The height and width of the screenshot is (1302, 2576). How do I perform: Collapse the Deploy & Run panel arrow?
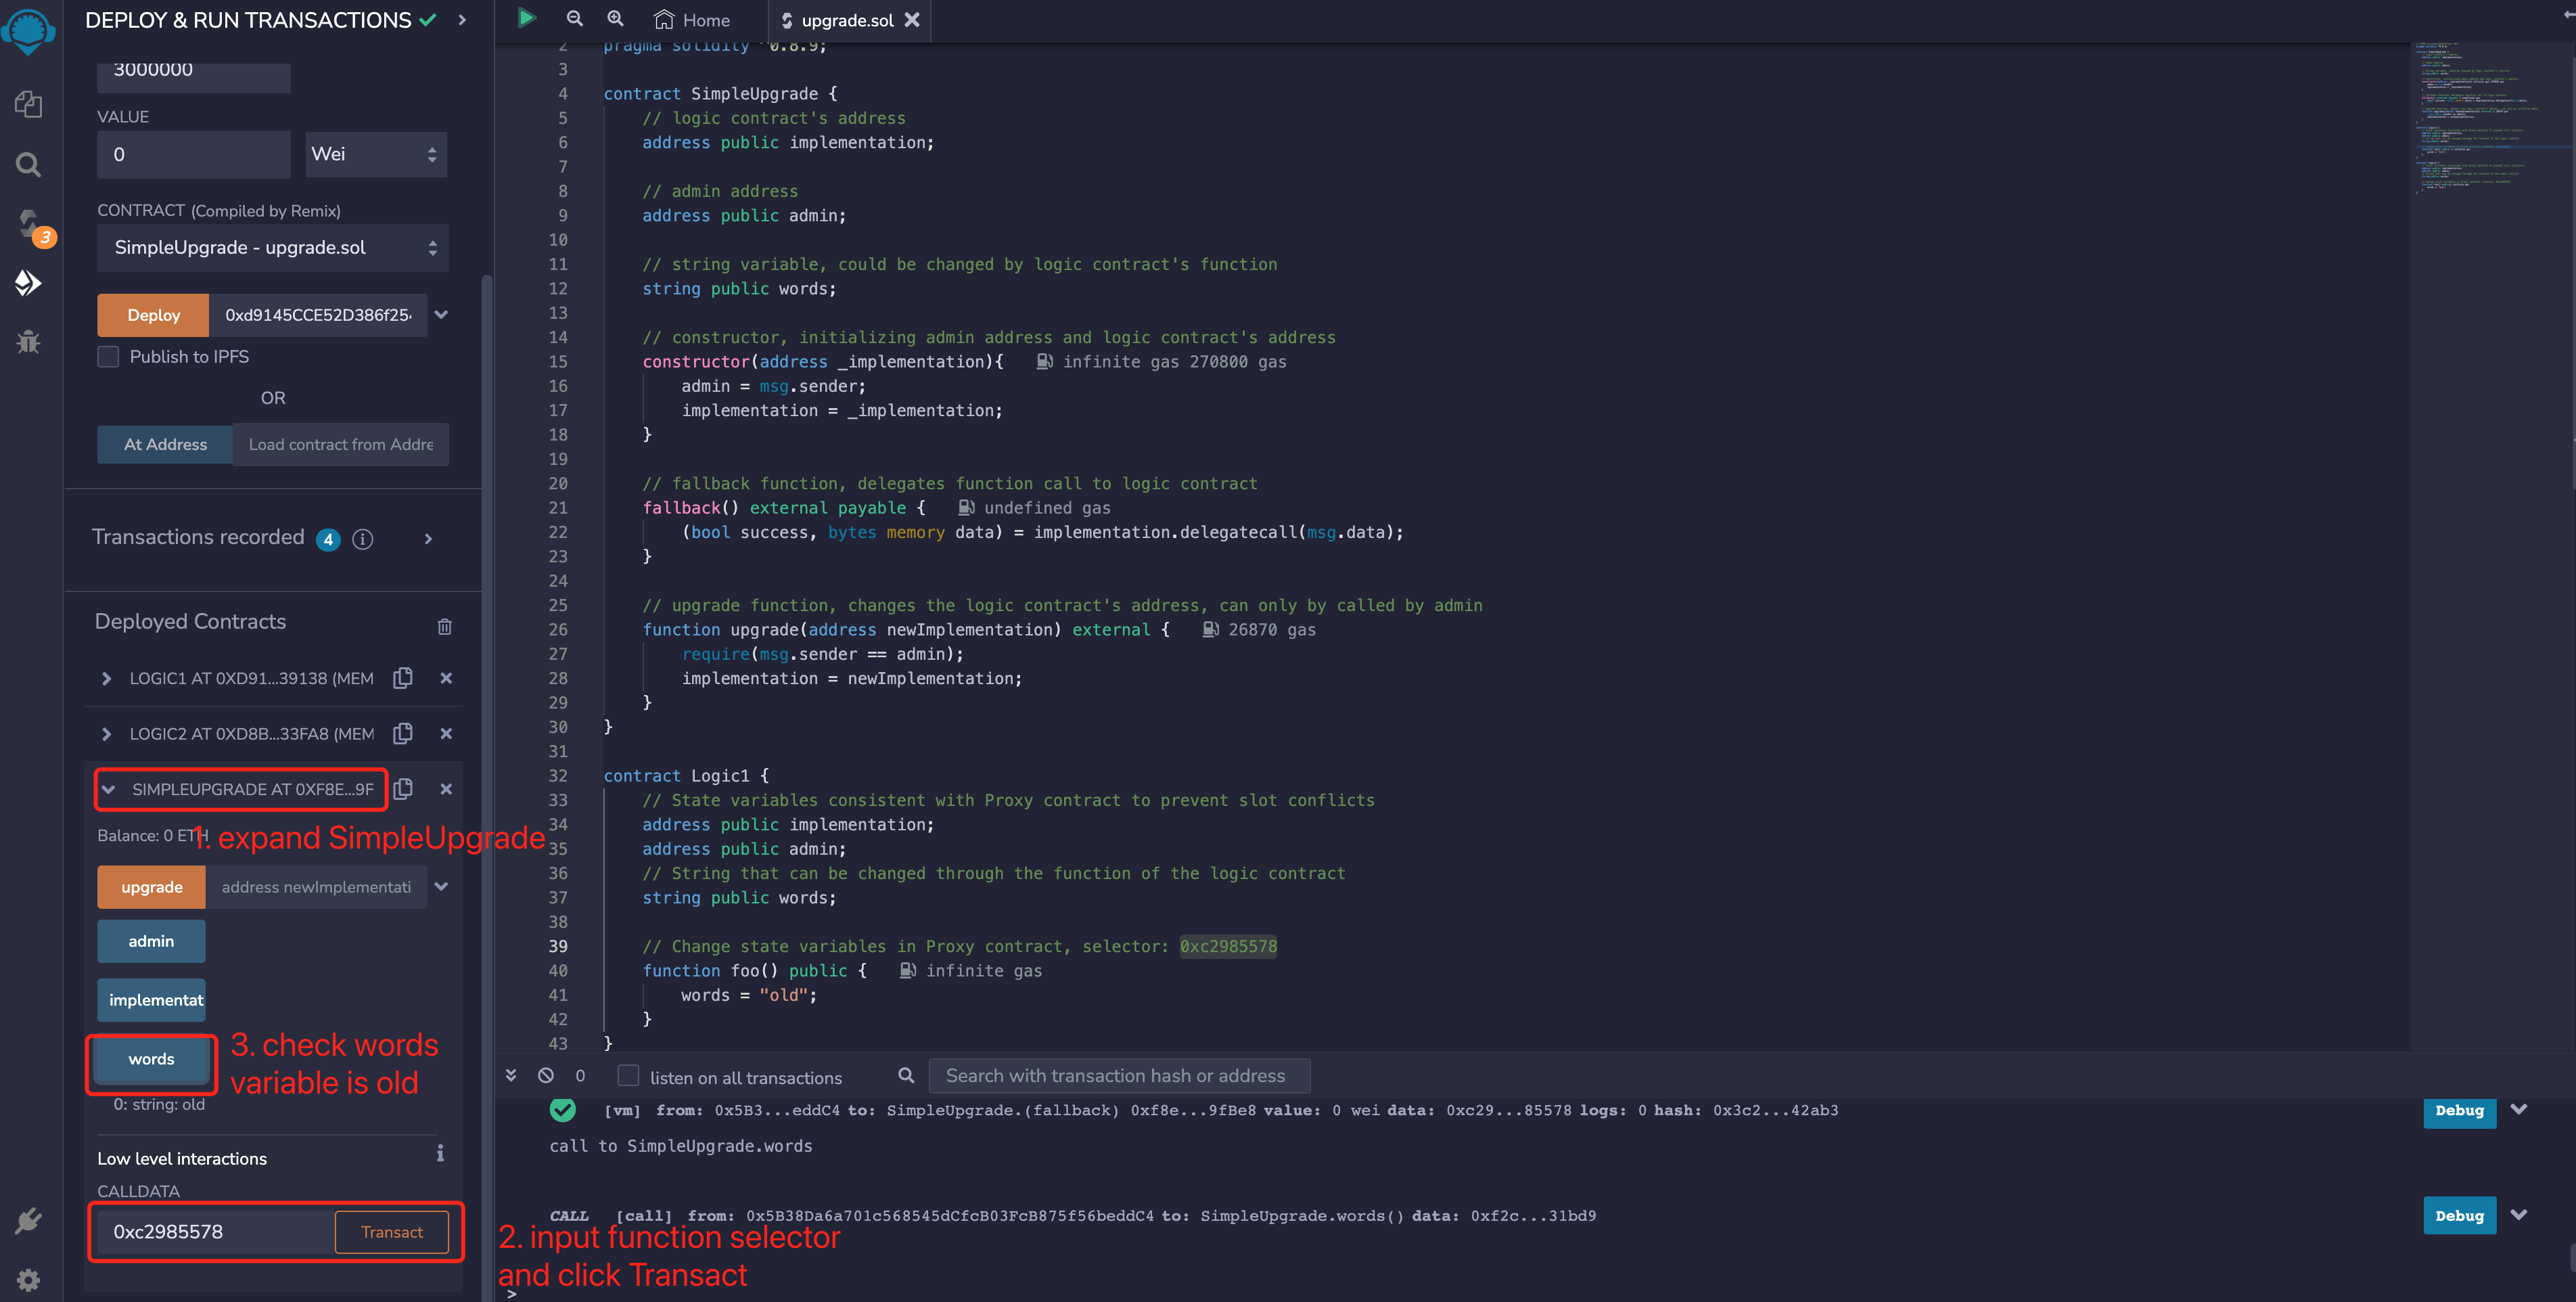(462, 20)
